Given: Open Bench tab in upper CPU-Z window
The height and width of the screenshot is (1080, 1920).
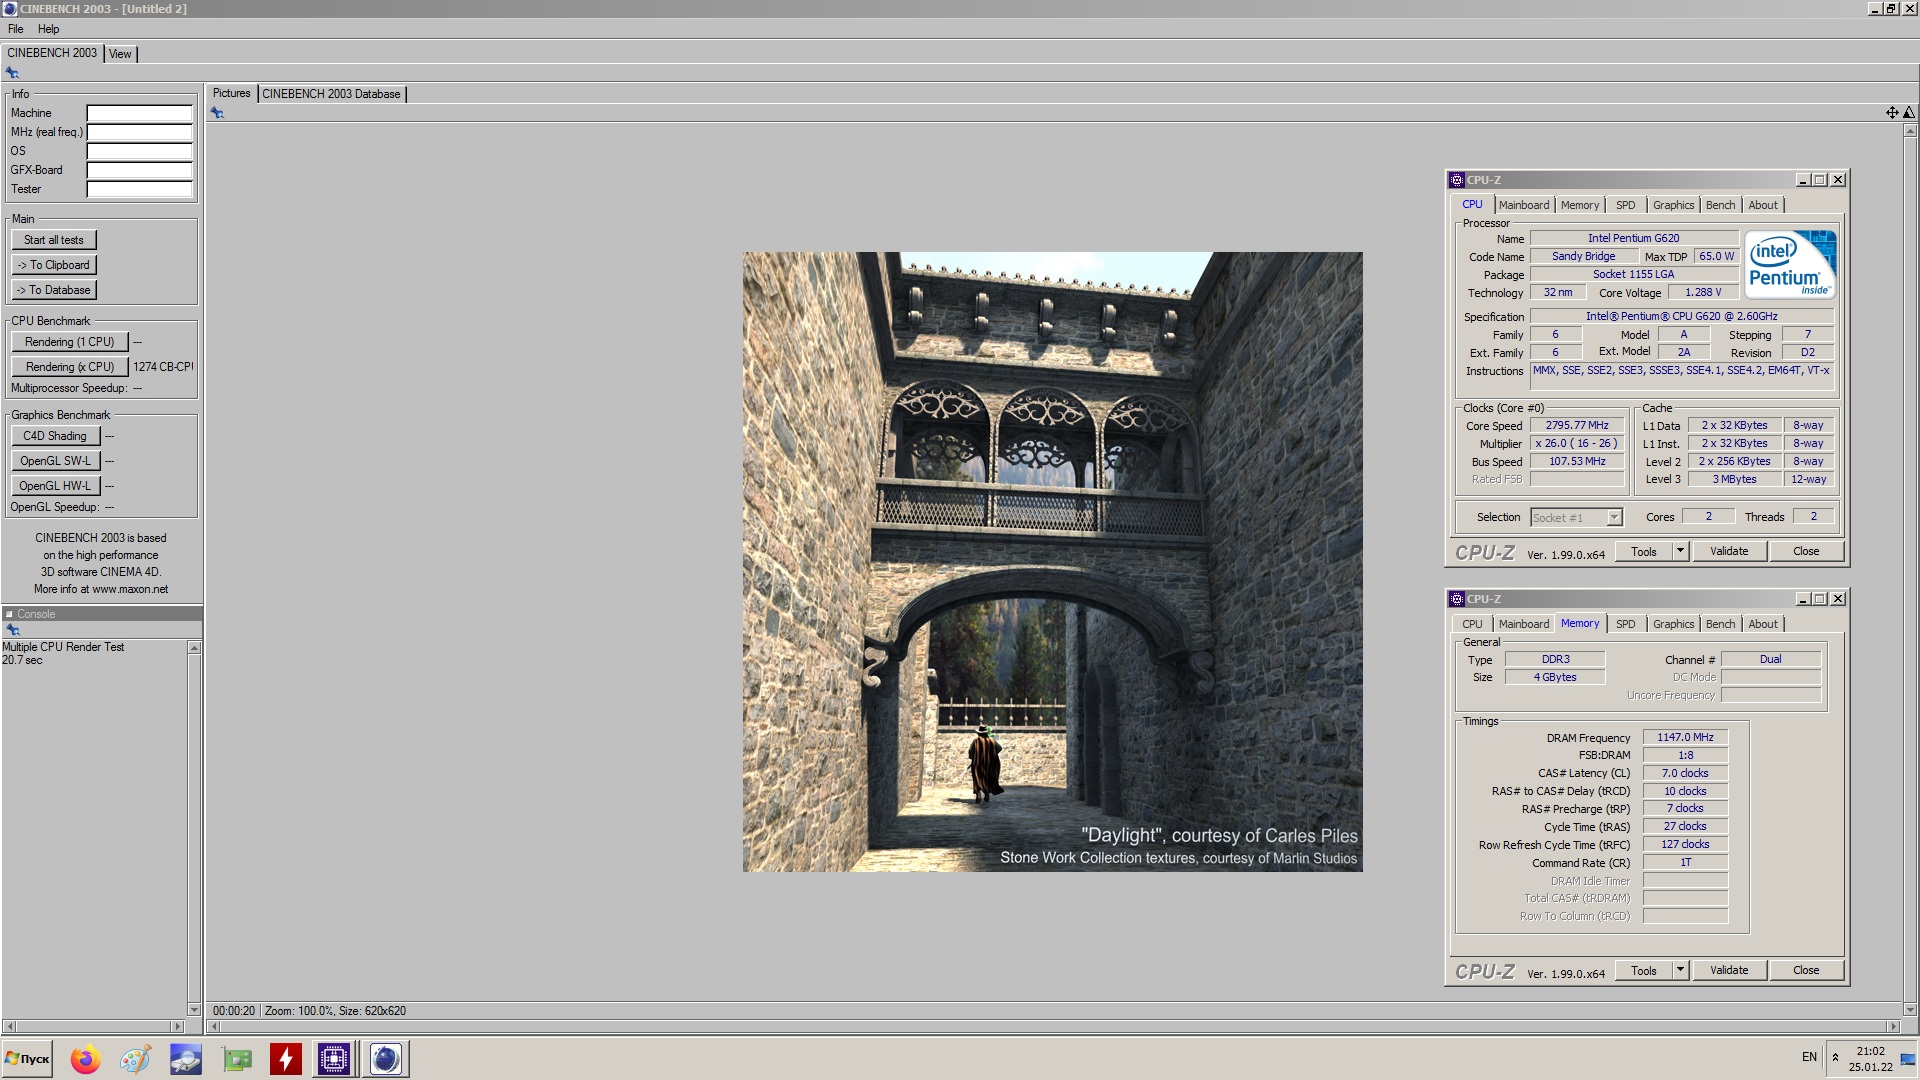Looking at the screenshot, I should [x=1720, y=205].
